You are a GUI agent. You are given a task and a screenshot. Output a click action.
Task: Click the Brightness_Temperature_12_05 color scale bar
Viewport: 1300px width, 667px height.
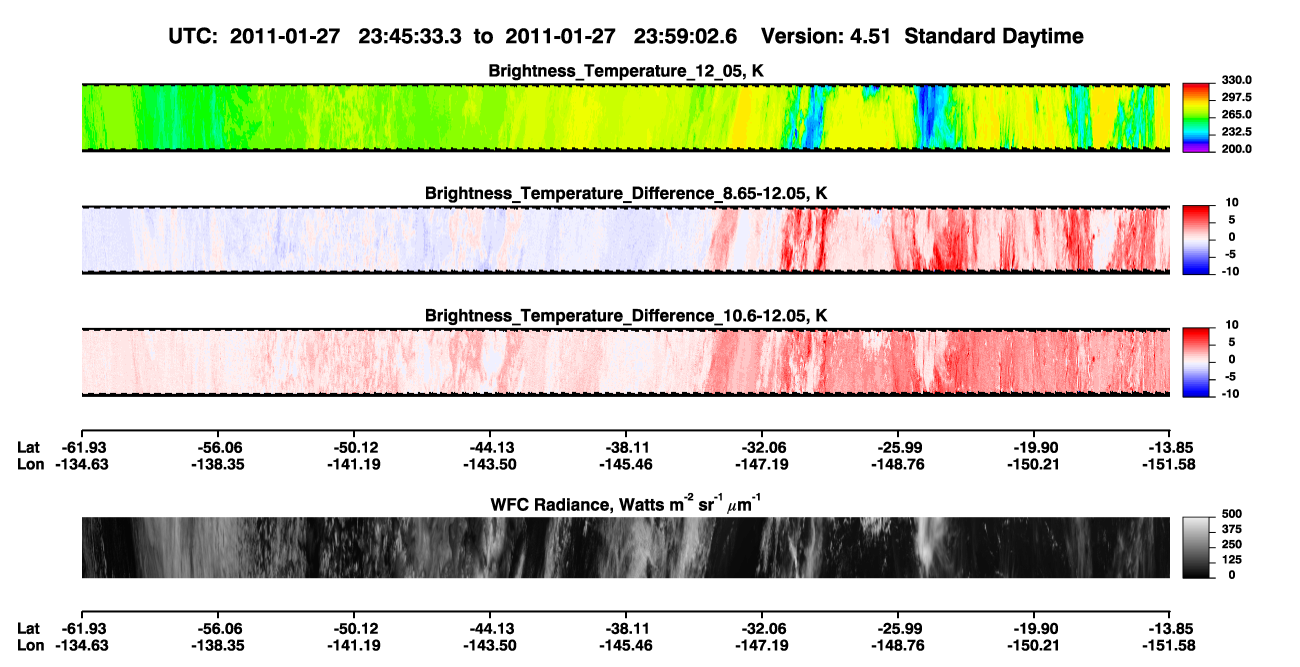(1196, 117)
